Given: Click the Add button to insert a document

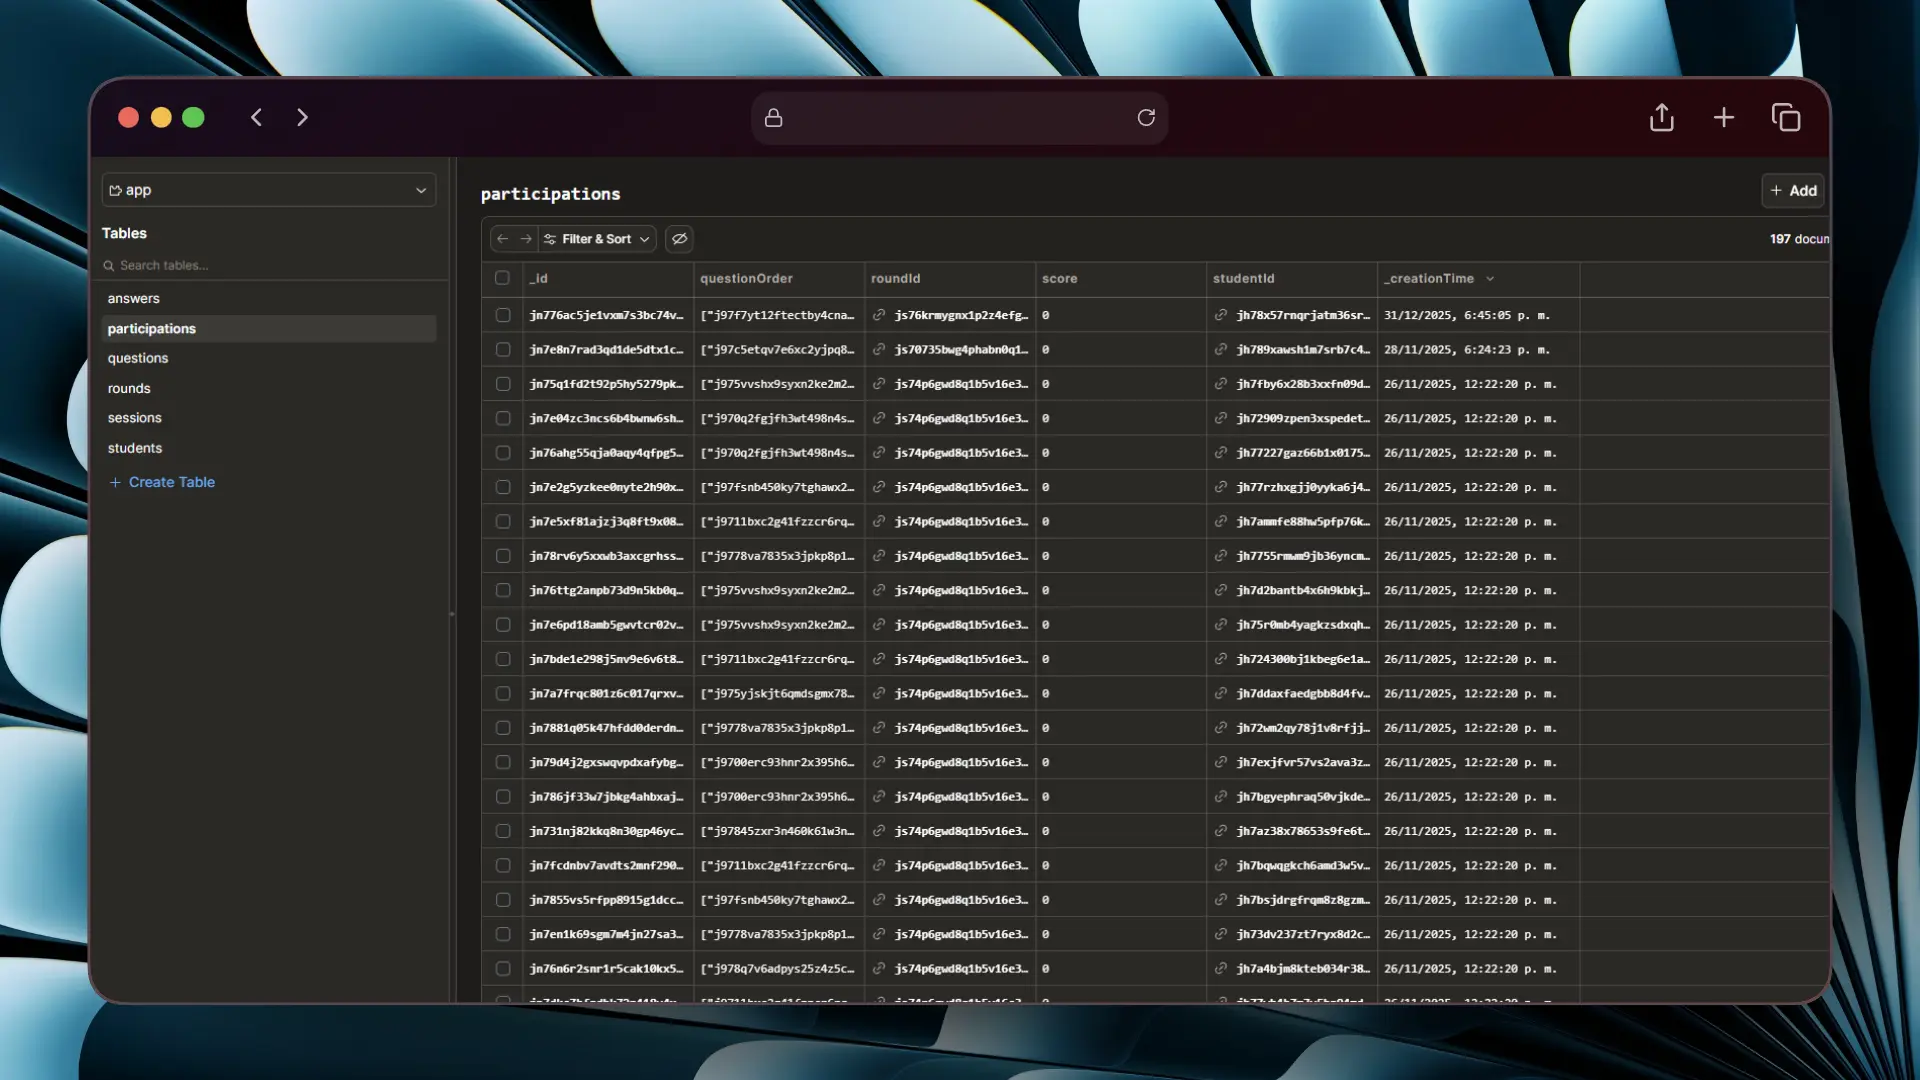Looking at the screenshot, I should (1792, 190).
